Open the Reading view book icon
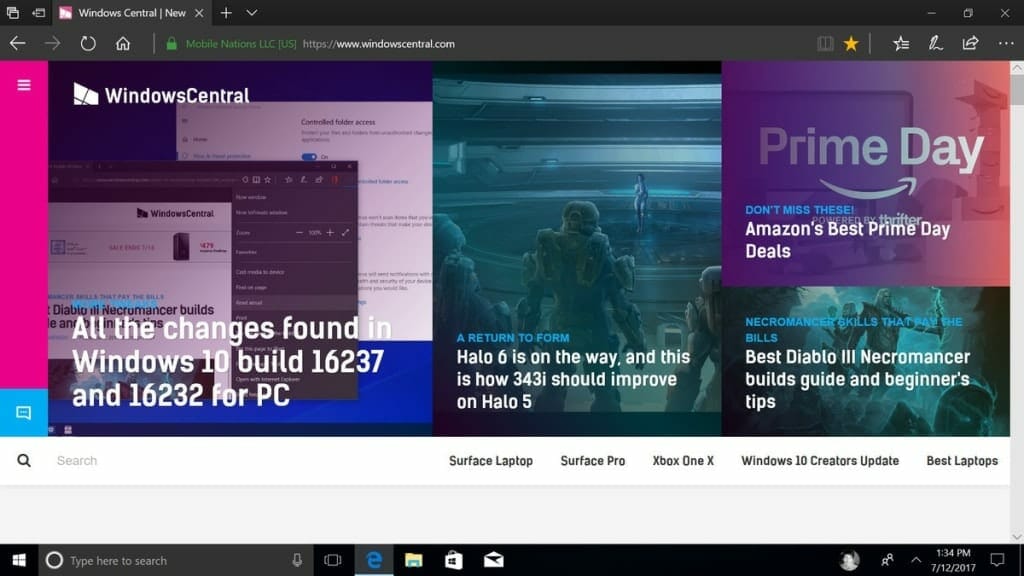This screenshot has width=1024, height=576. (x=825, y=44)
